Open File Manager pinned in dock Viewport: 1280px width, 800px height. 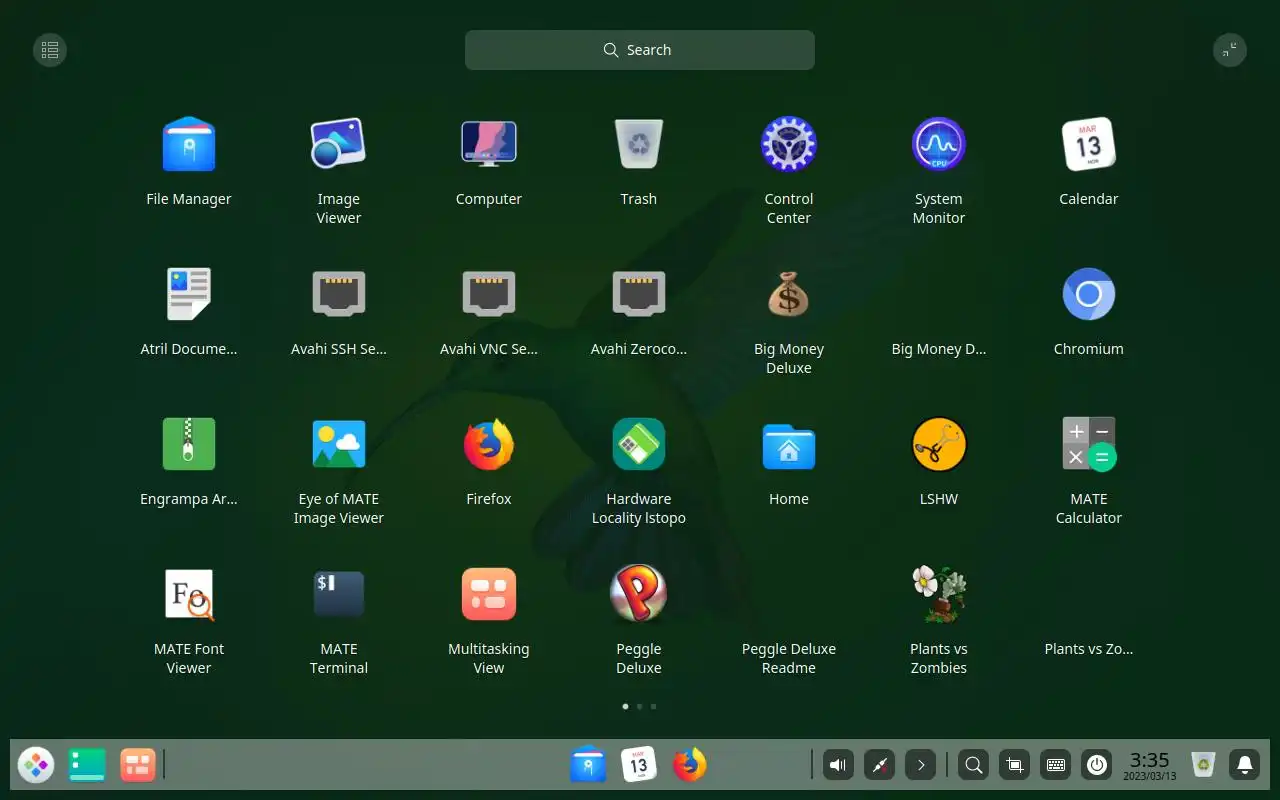[588, 766]
